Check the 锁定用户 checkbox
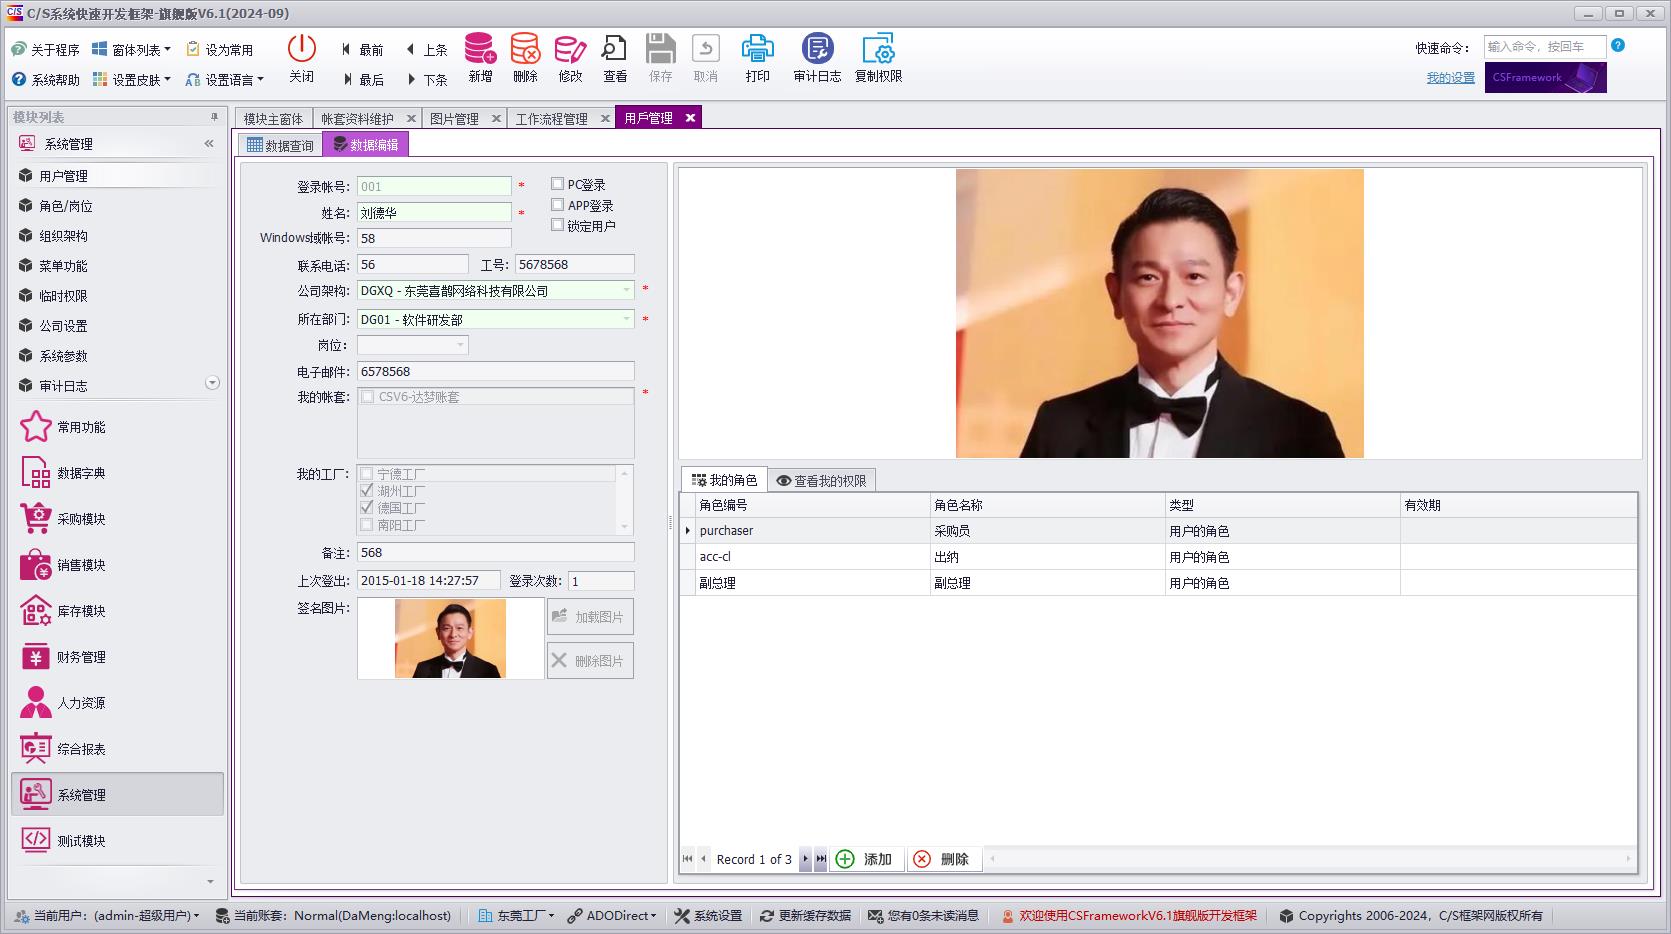The width and height of the screenshot is (1671, 934). point(558,225)
